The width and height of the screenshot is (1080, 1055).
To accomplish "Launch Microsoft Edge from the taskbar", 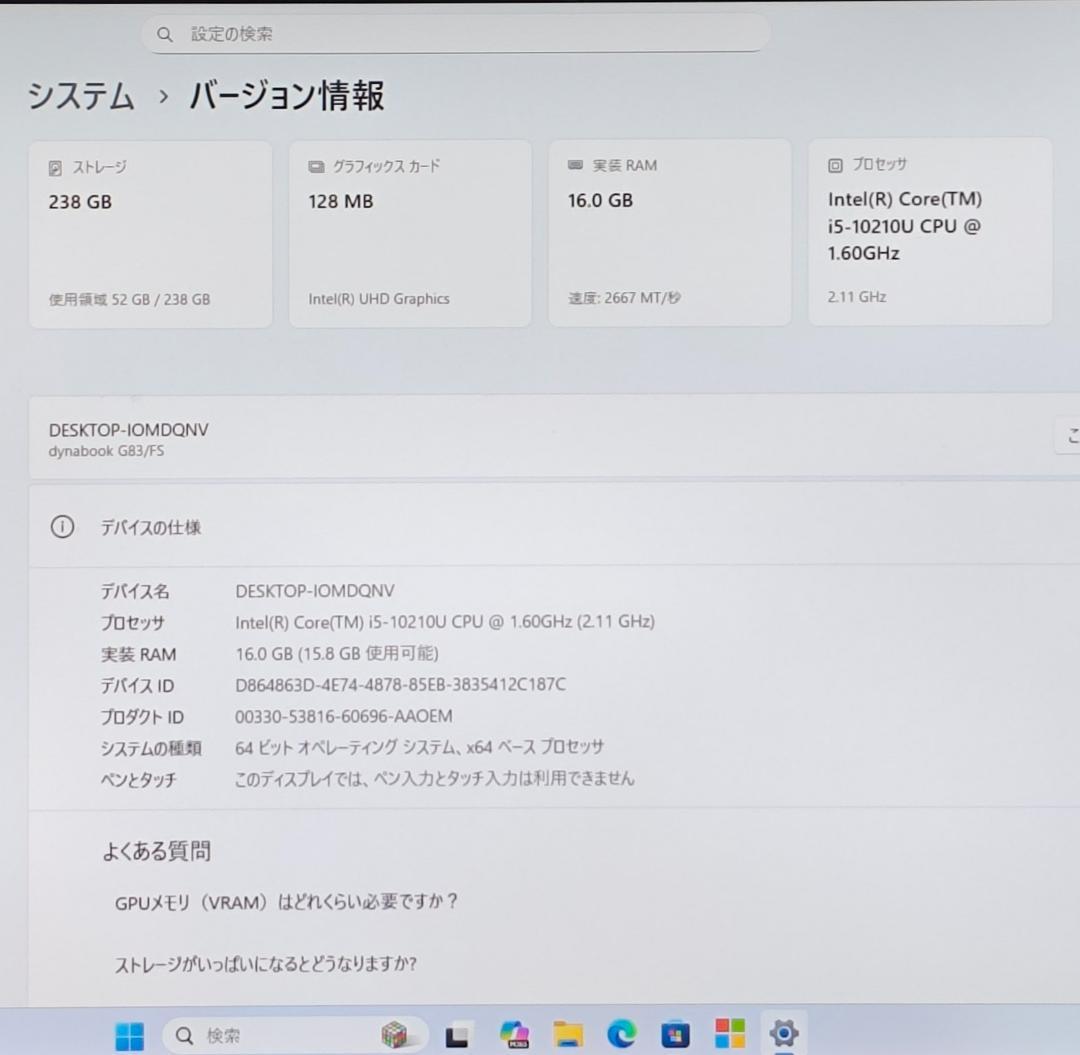I will 622,1035.
